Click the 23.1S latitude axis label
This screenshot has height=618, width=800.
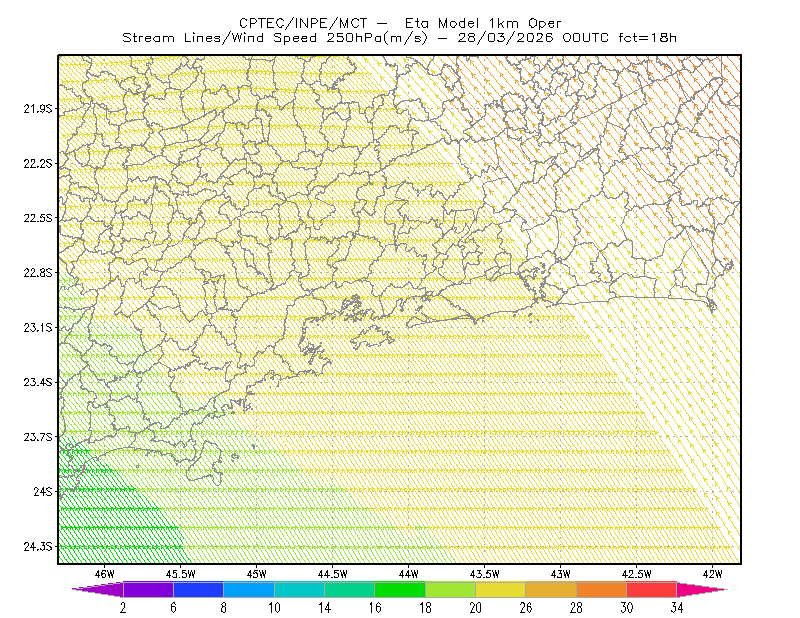[38, 327]
